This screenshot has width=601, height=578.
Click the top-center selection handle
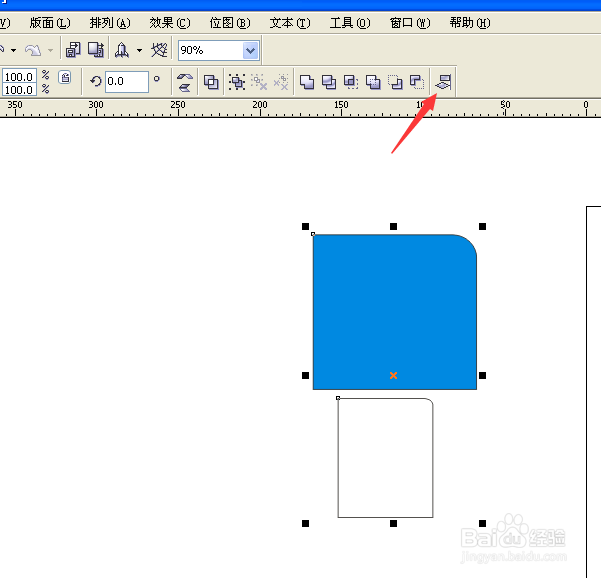click(393, 227)
